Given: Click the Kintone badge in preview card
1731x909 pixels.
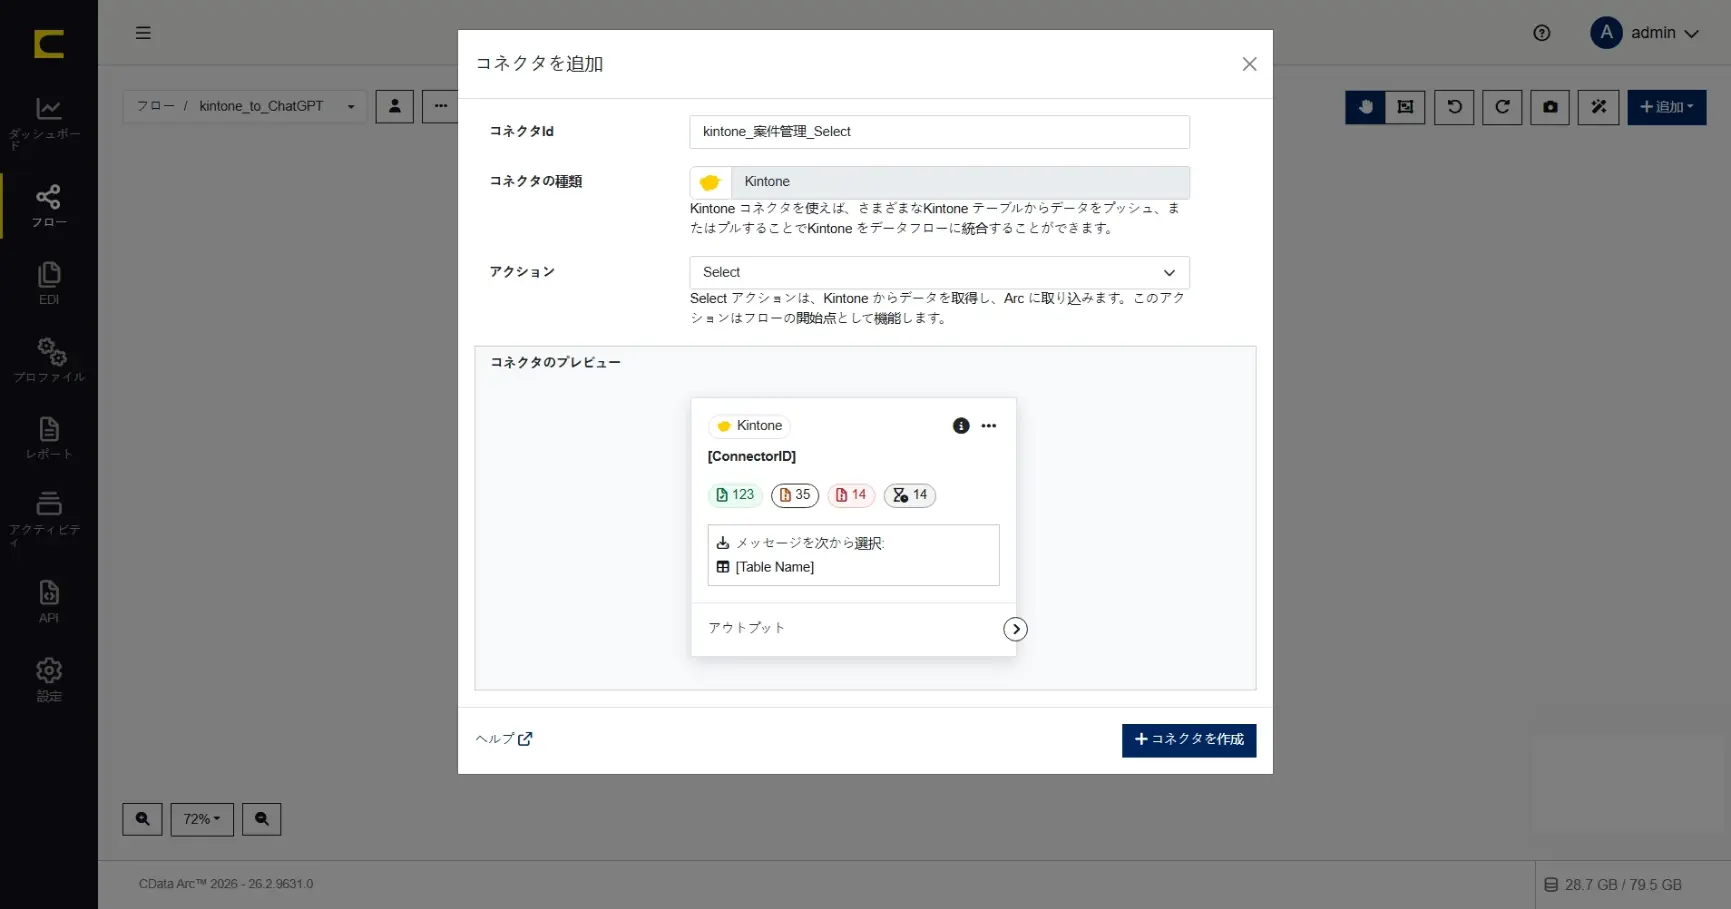Looking at the screenshot, I should pyautogui.click(x=749, y=426).
